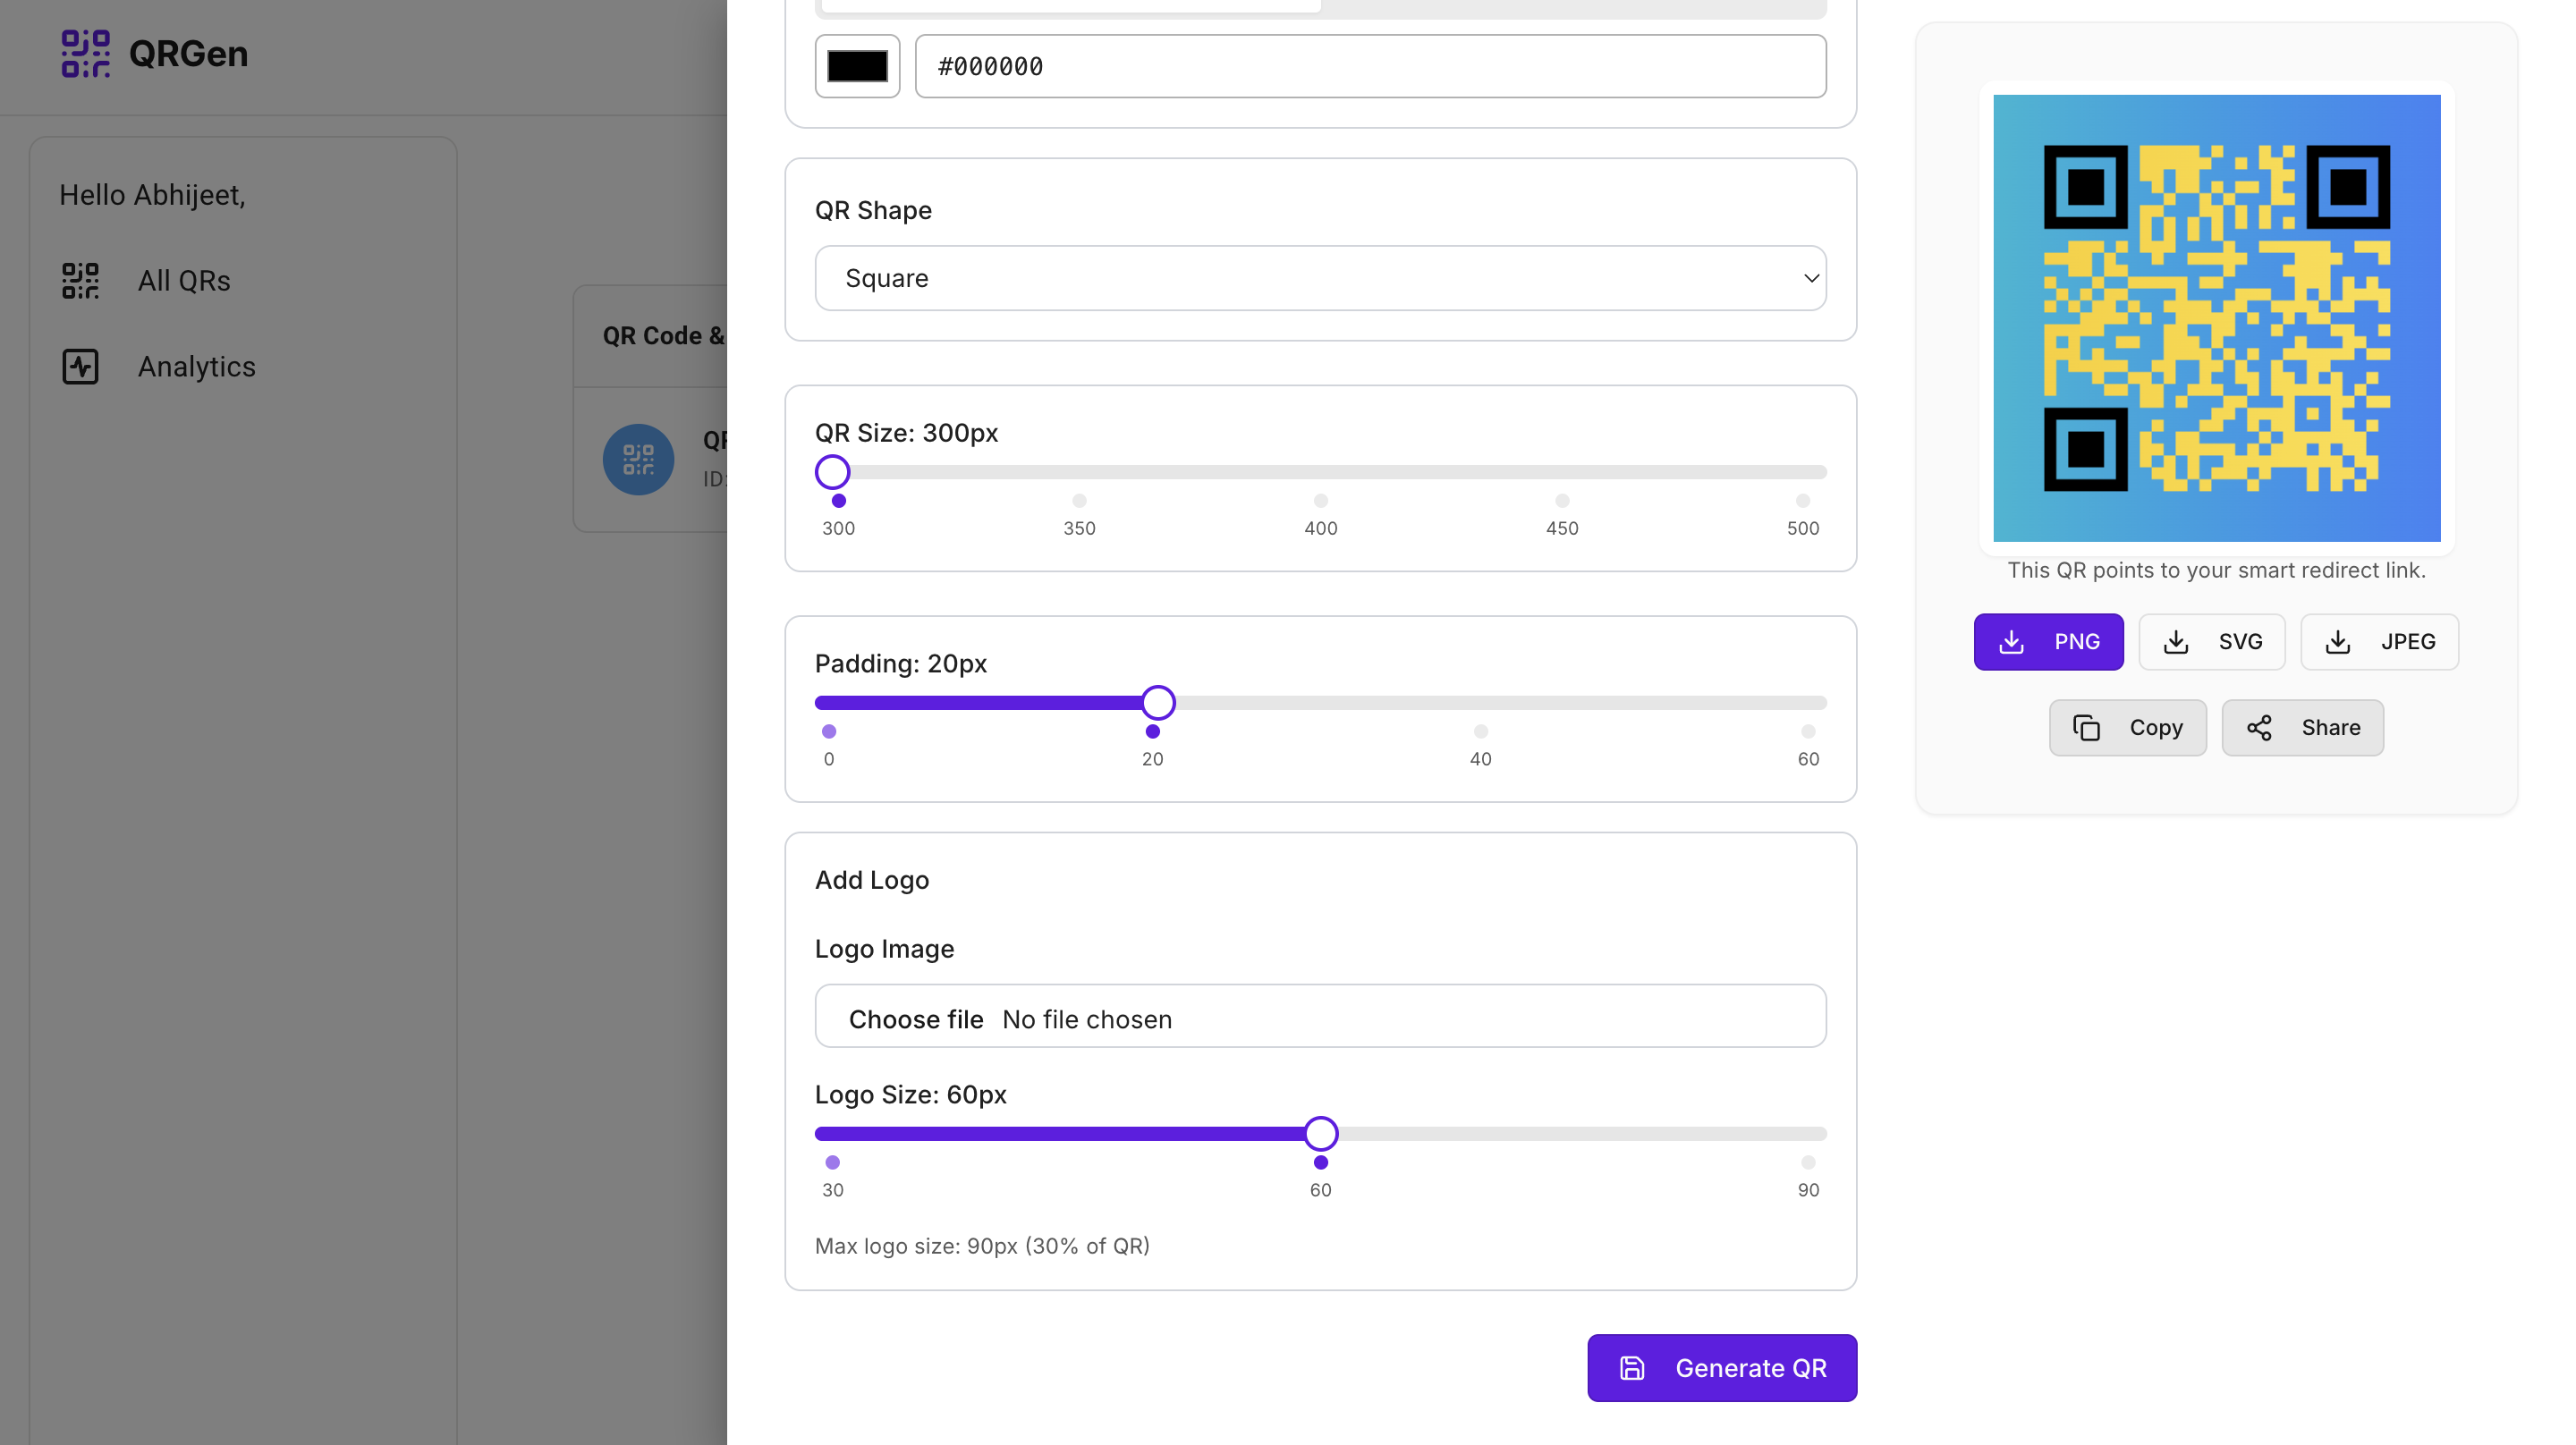This screenshot has width=2576, height=1445.
Task: Click the save icon on Generate QR
Action: pyautogui.click(x=1632, y=1368)
